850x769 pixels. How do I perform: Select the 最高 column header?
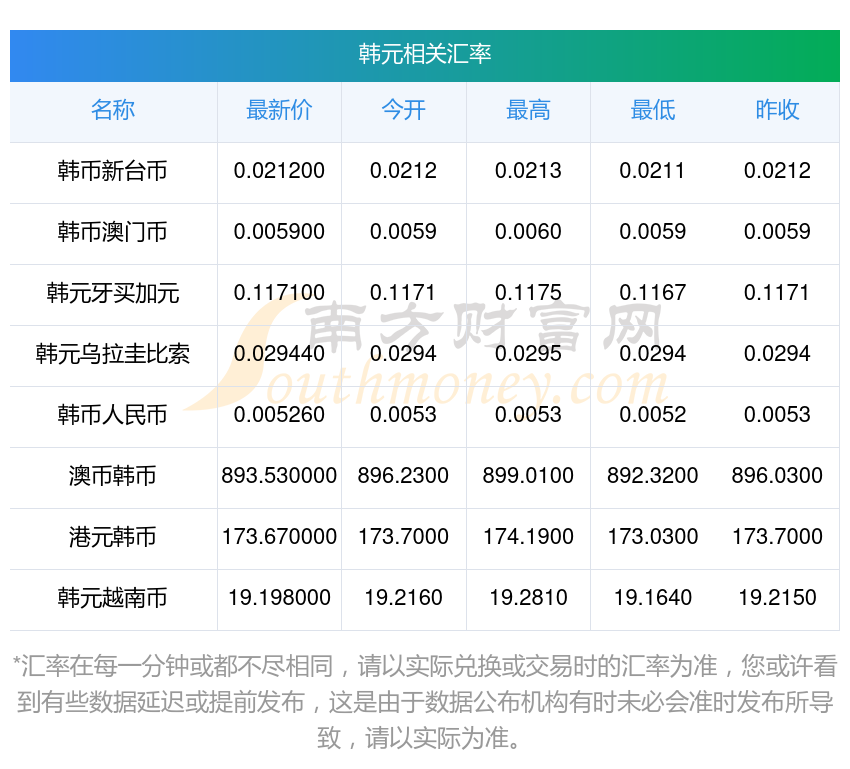[x=528, y=110]
